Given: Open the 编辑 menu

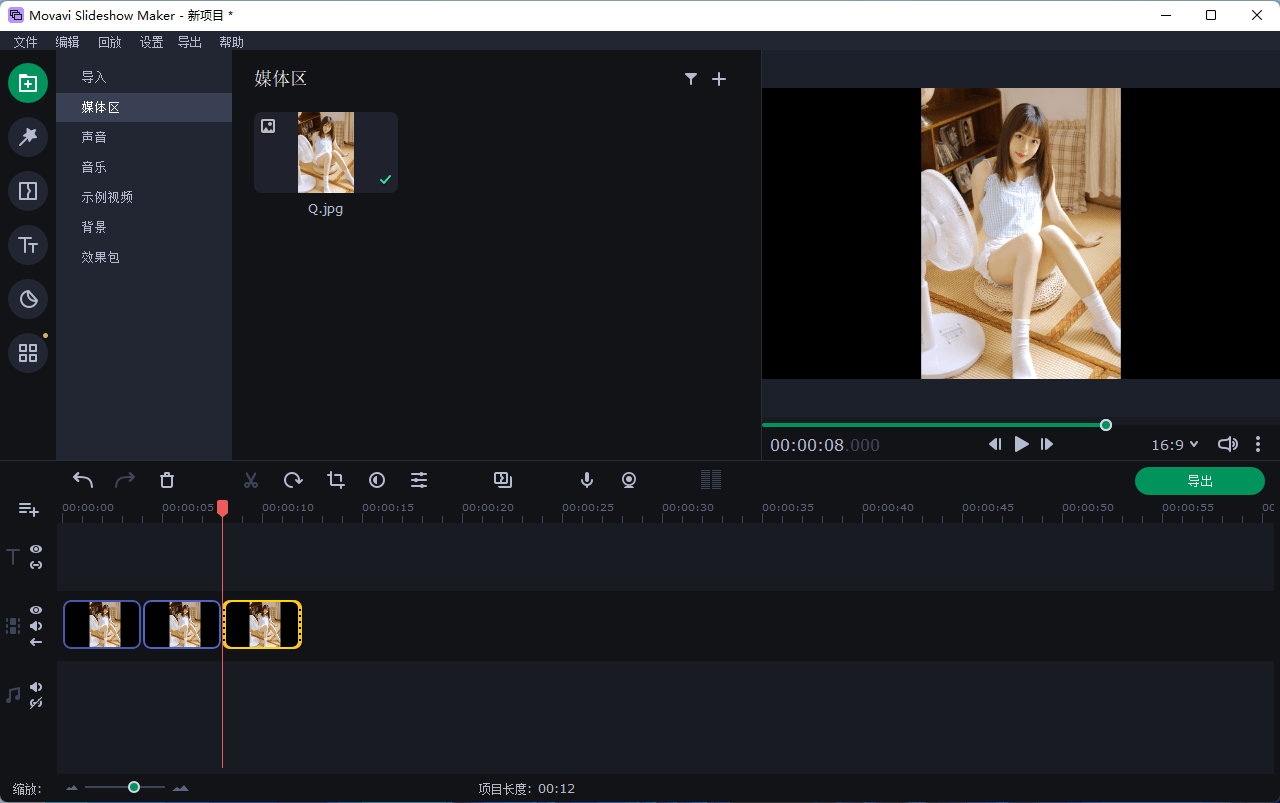Looking at the screenshot, I should pos(67,42).
